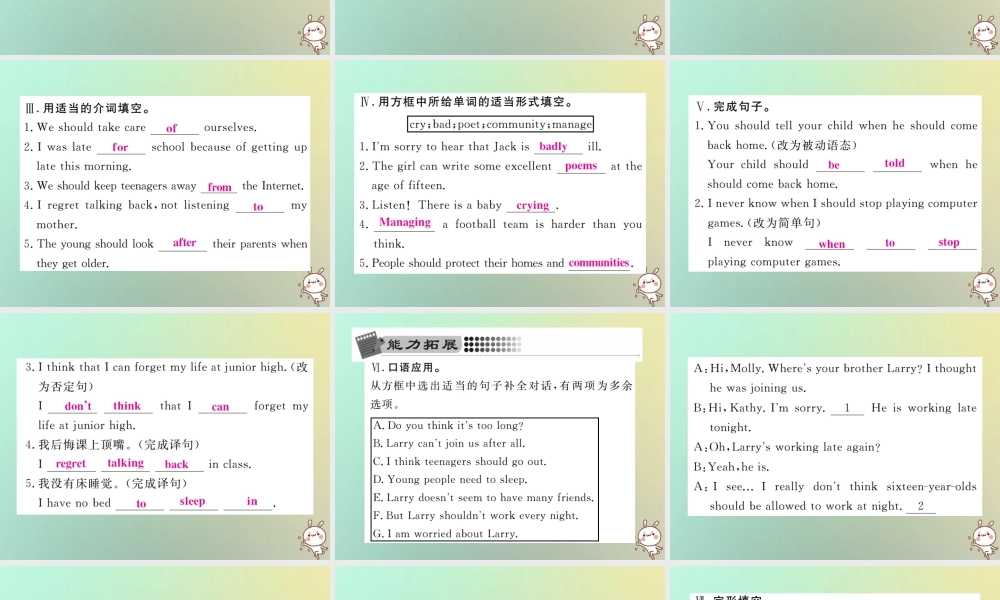The width and height of the screenshot is (1000, 600).
Task: Click the answer 'in' ending 'no bed' sentence
Action: tap(252, 501)
